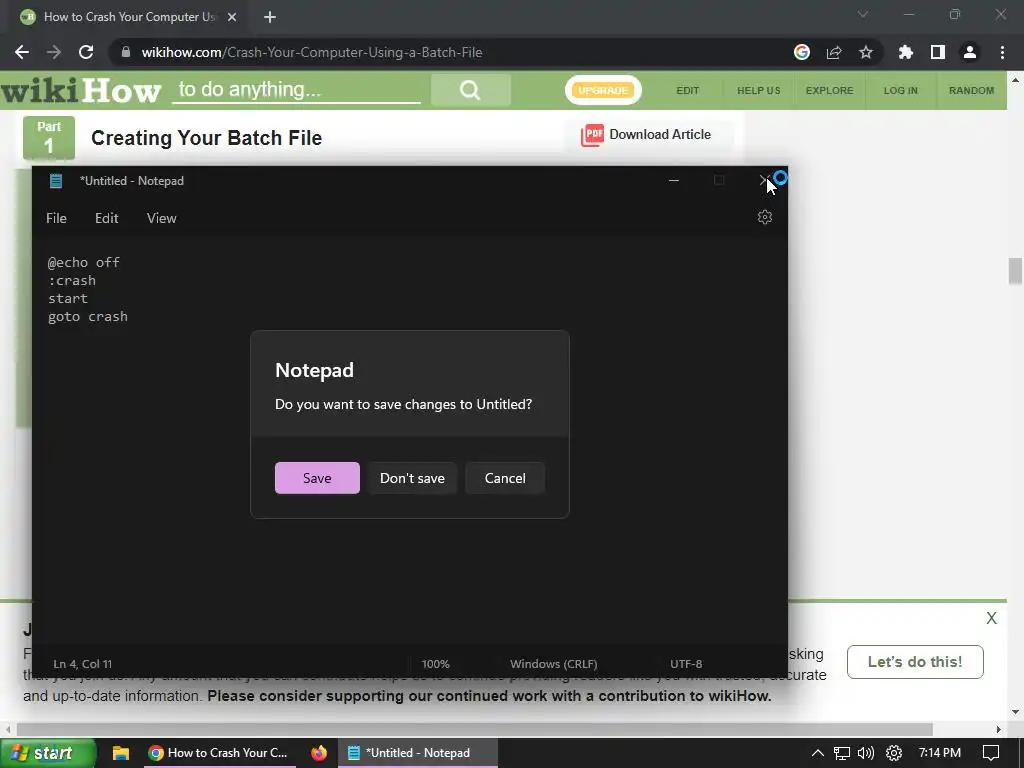
Task: Click the Start button
Action: (x=48, y=753)
